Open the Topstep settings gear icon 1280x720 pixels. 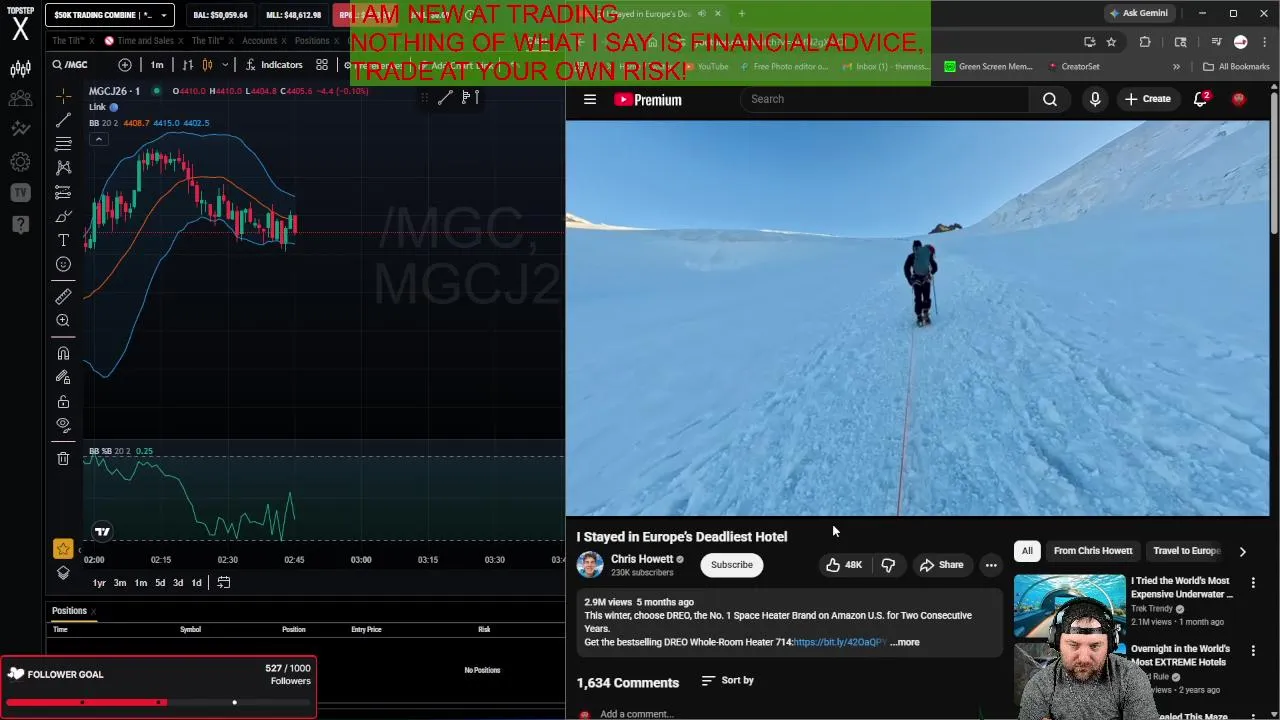click(20, 161)
